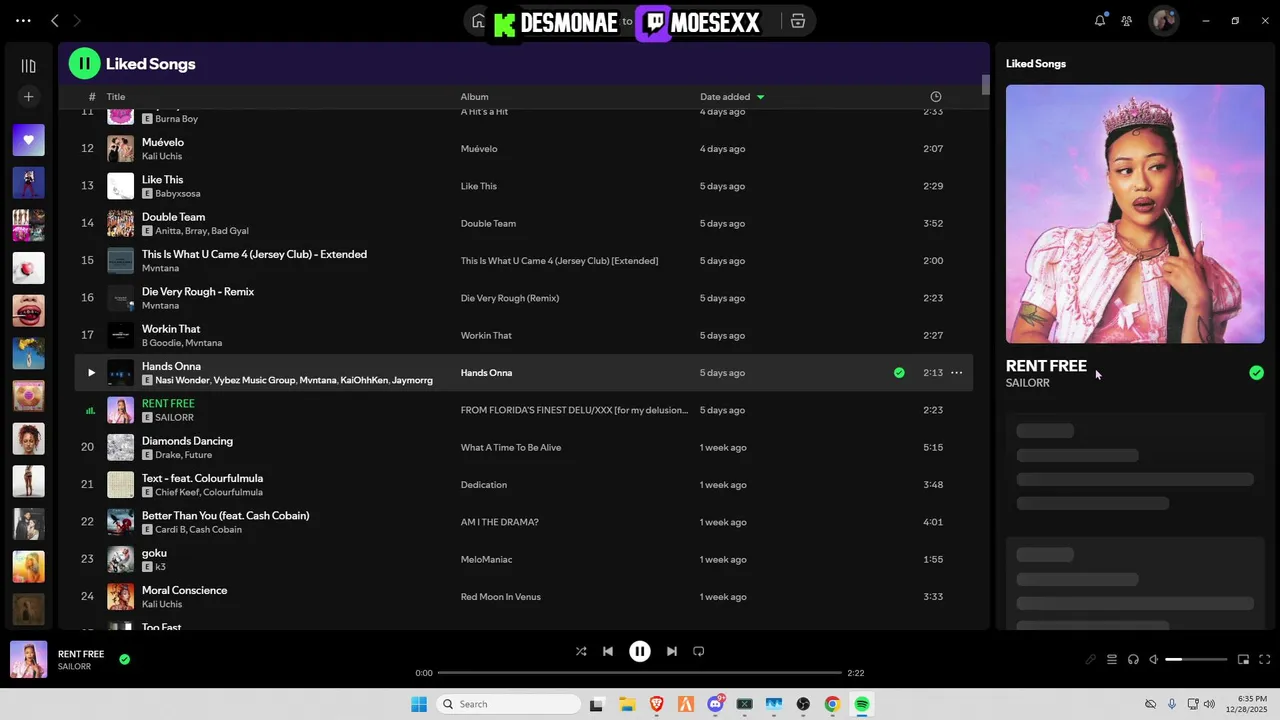Sort by the Album column header

[474, 97]
